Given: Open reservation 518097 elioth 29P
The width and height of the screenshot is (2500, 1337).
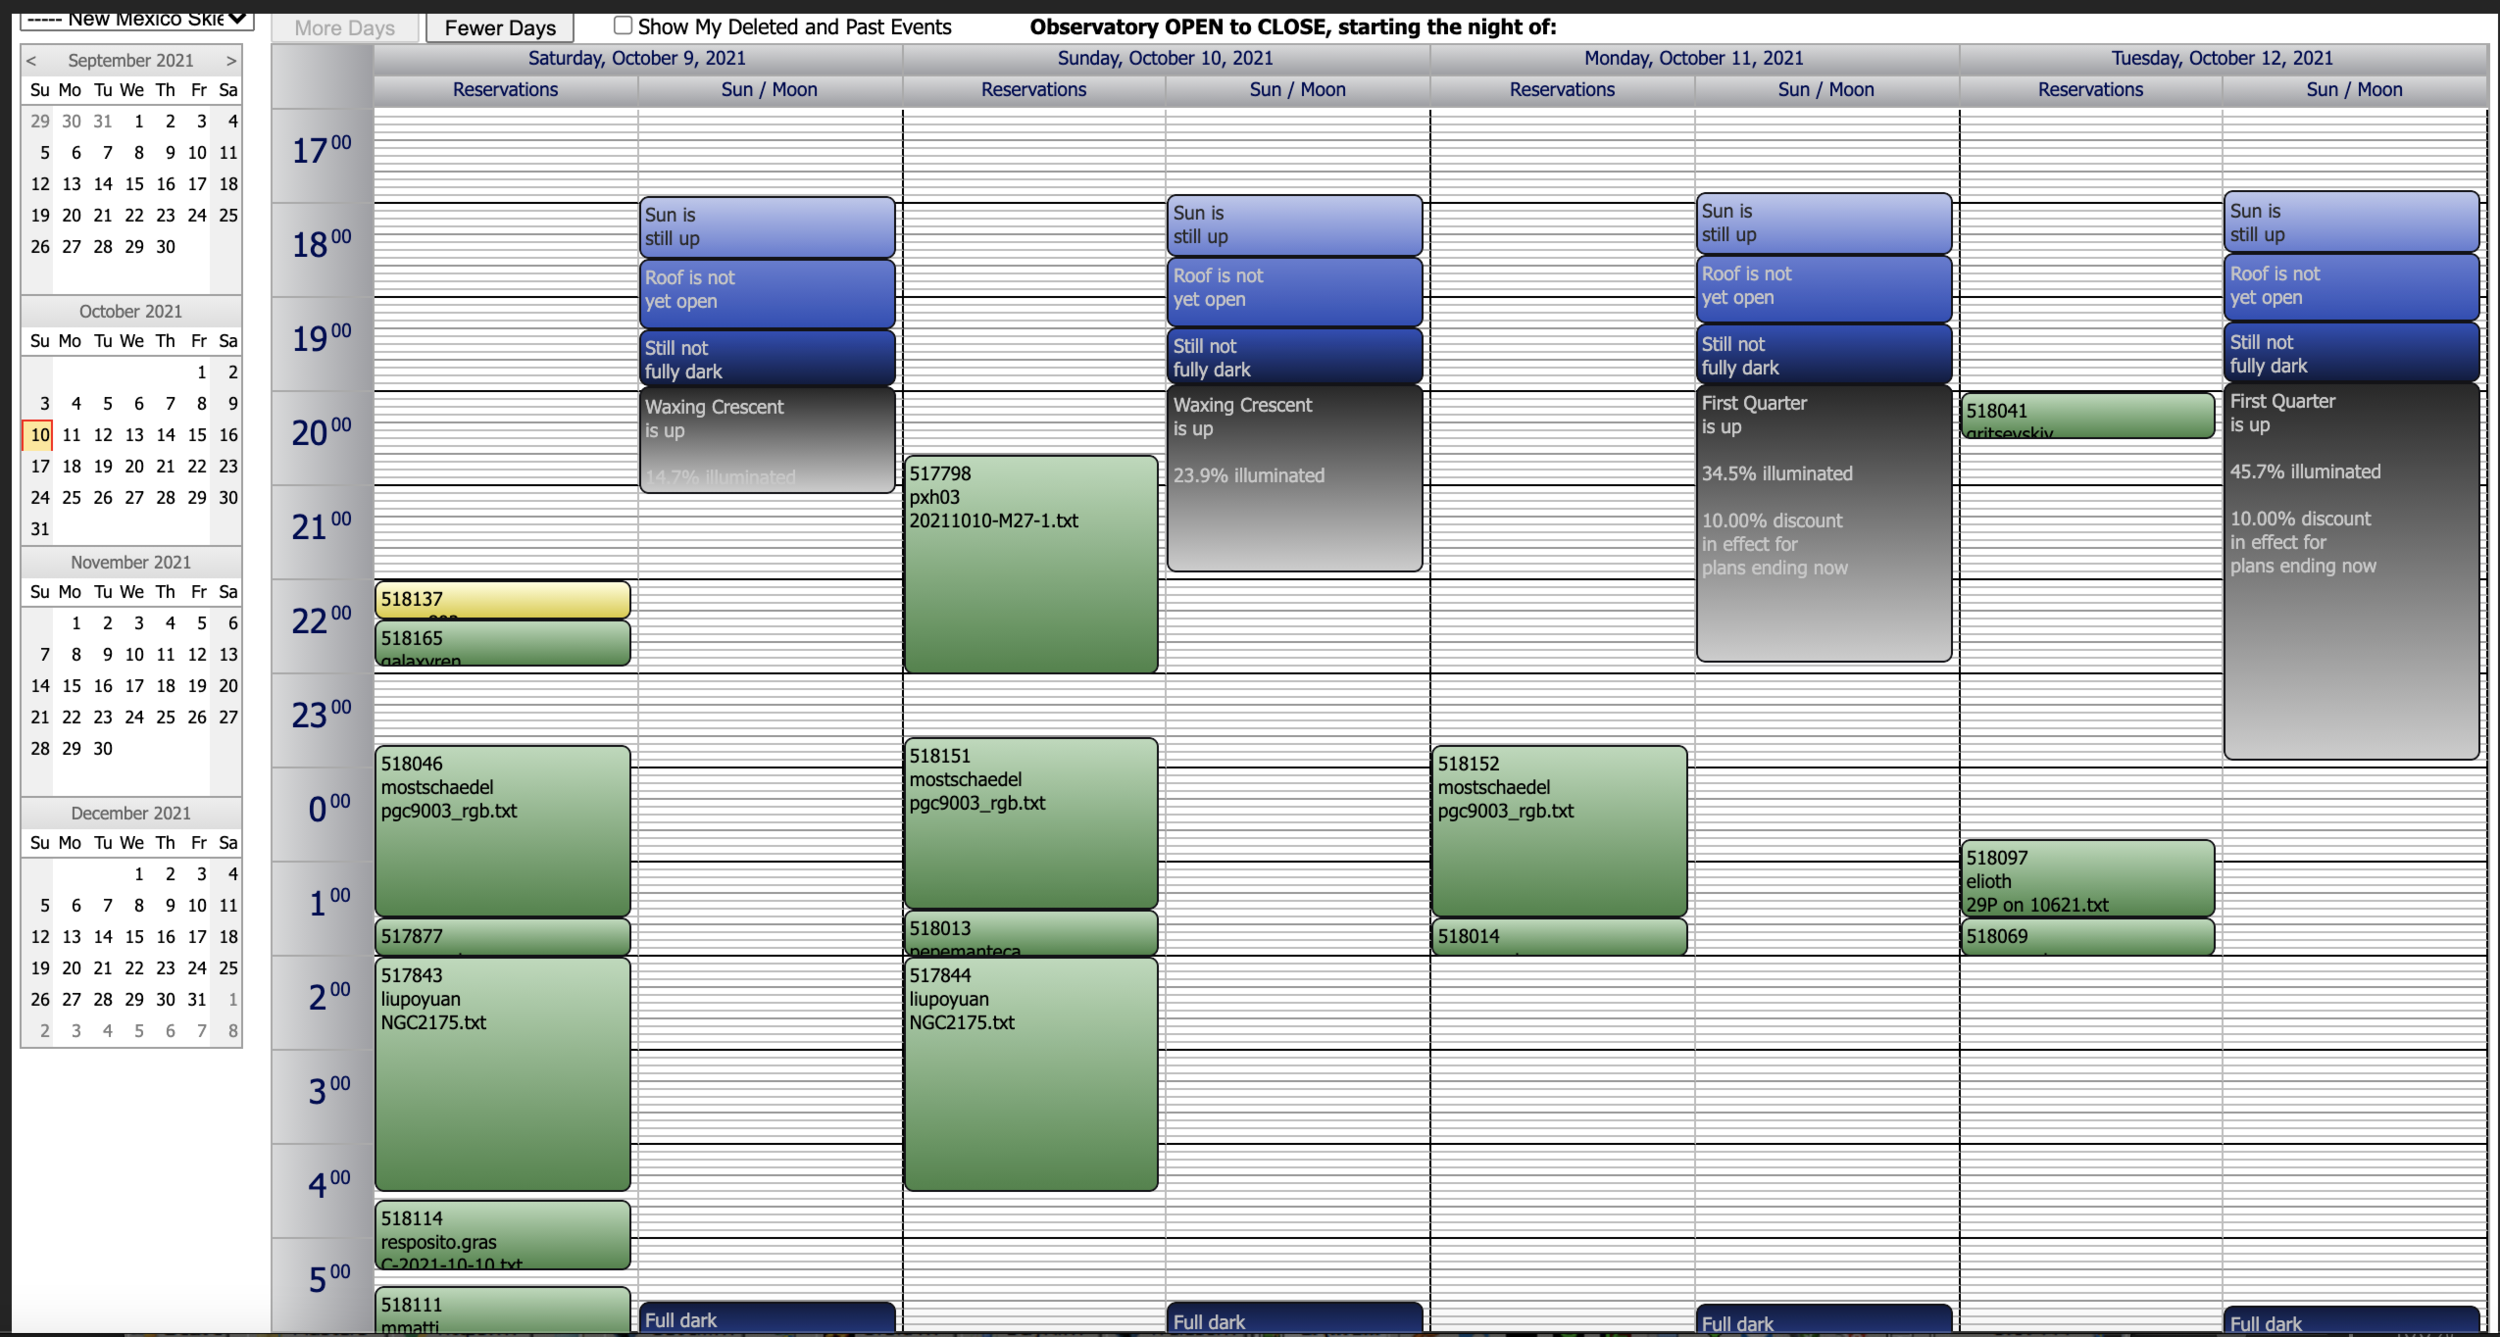Looking at the screenshot, I should (2087, 880).
